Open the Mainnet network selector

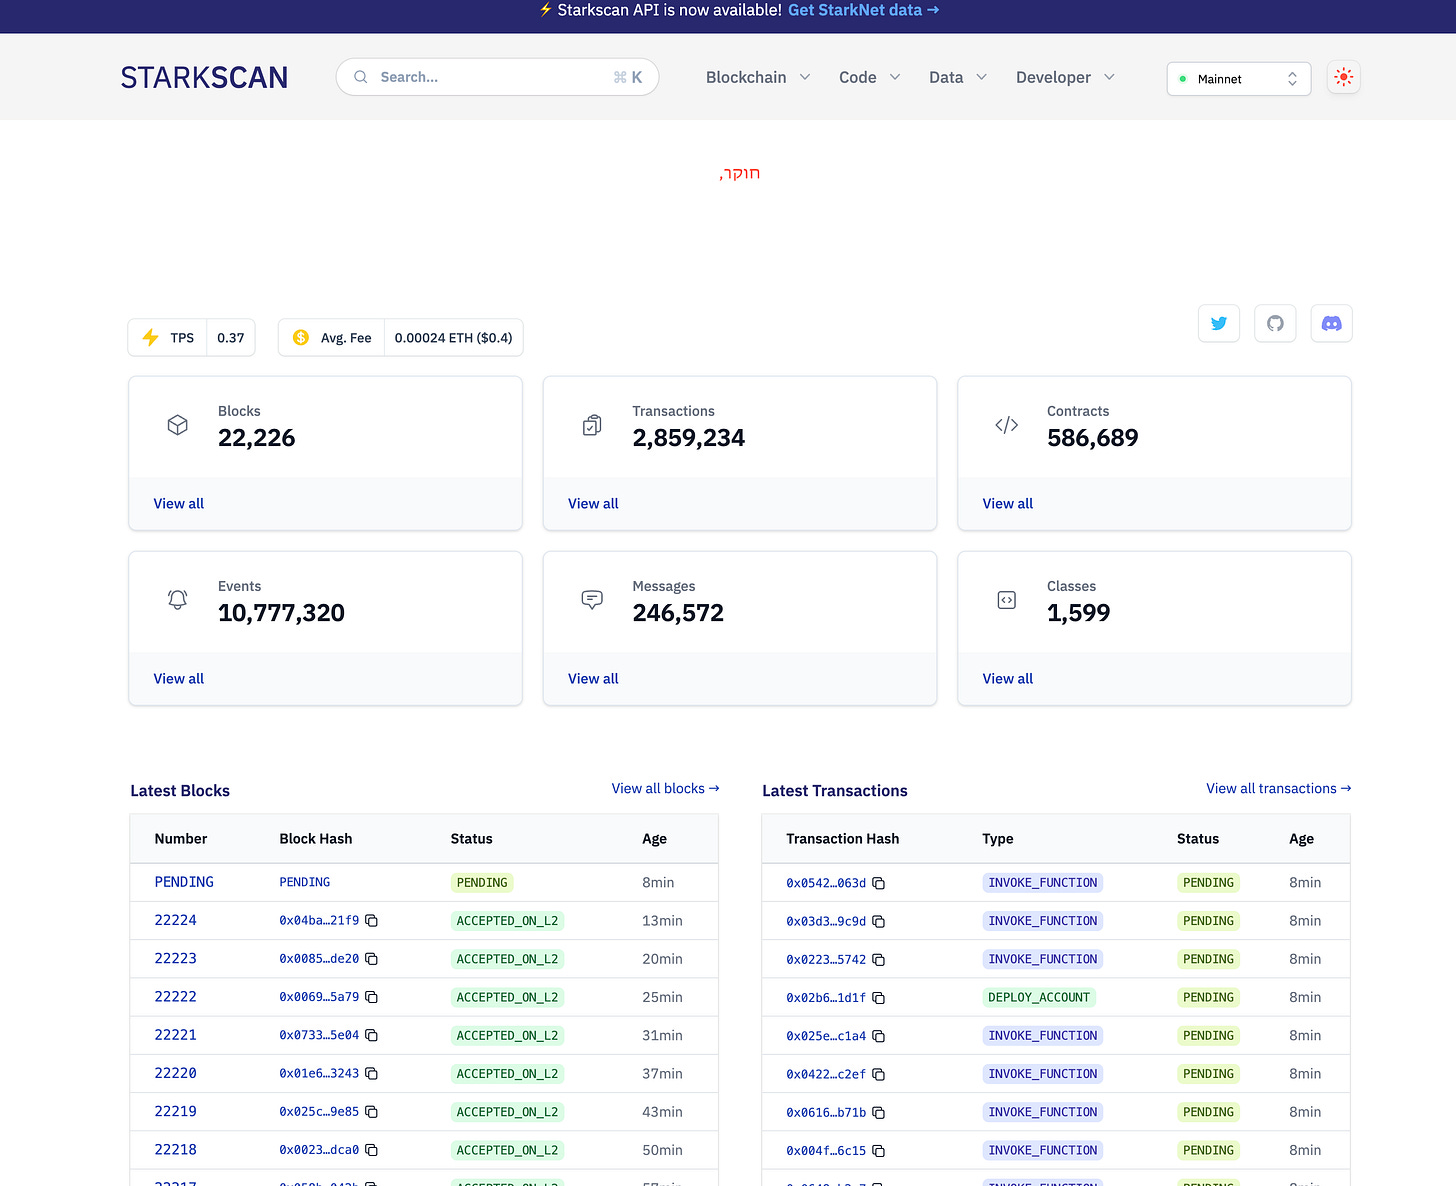point(1239,79)
